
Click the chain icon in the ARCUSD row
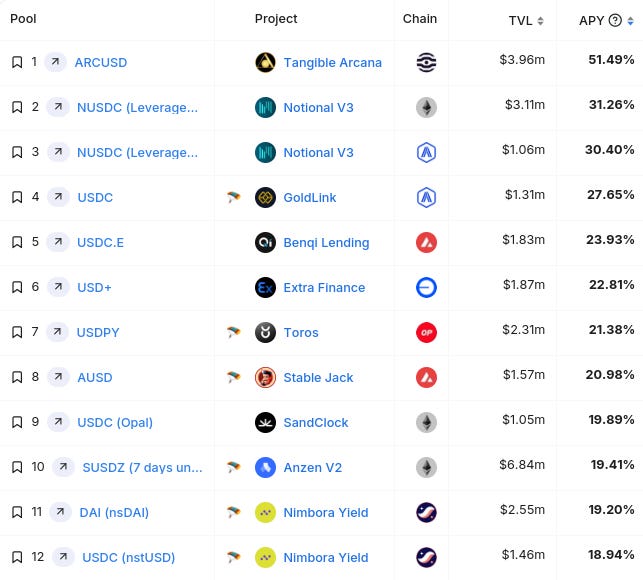pos(426,62)
